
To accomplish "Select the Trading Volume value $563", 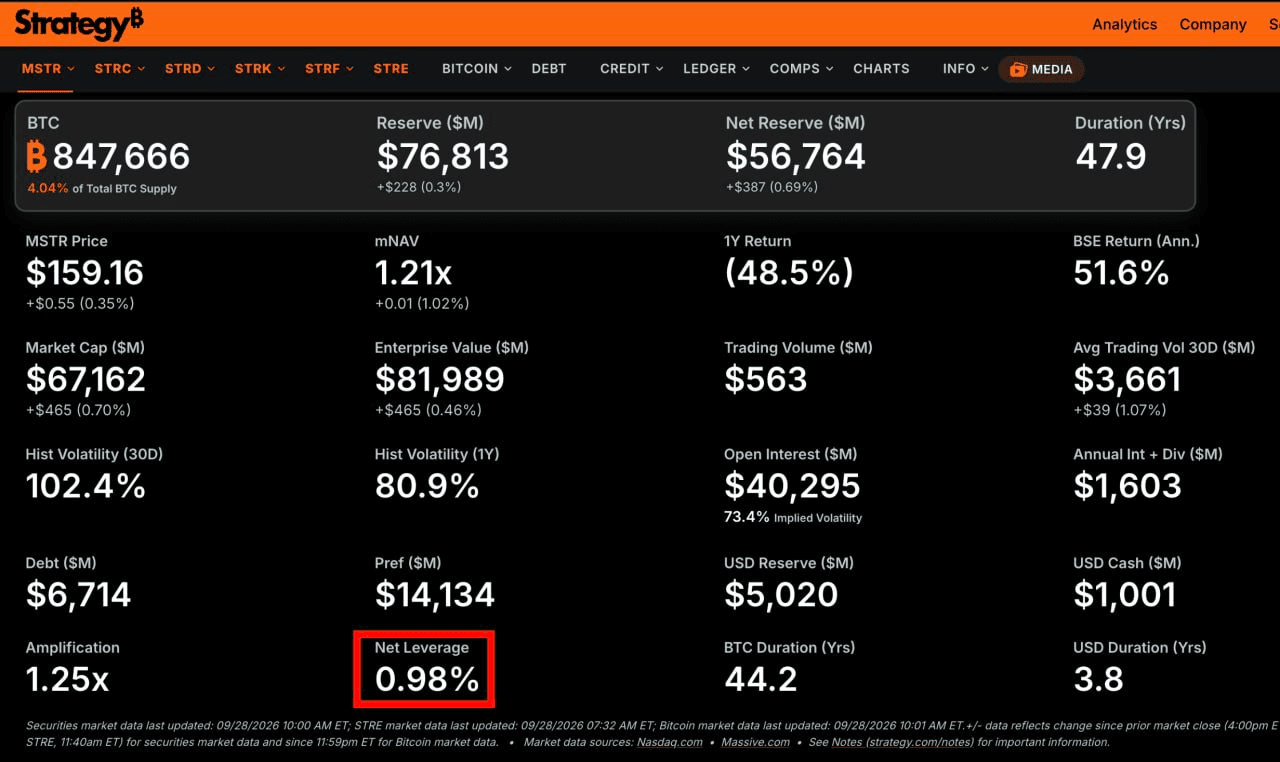I will 766,379.
